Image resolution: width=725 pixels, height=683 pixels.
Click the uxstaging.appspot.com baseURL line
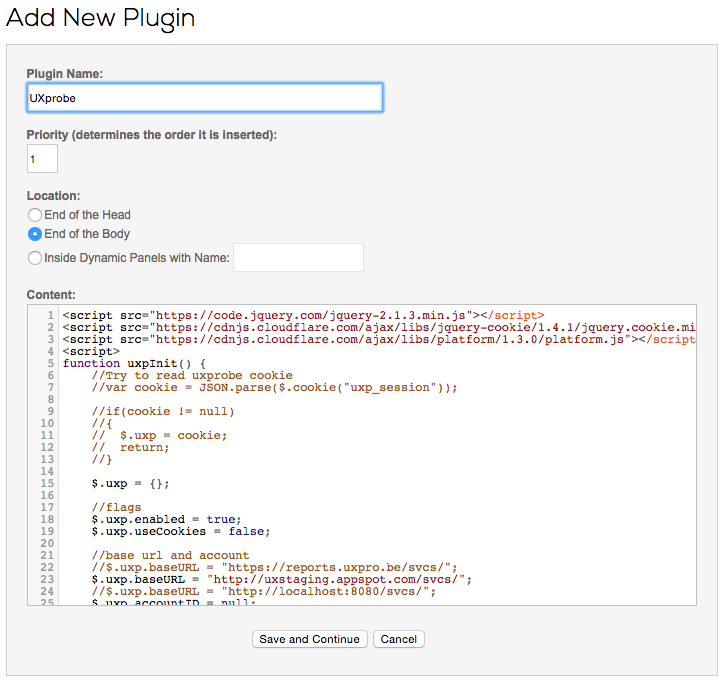[x=282, y=580]
